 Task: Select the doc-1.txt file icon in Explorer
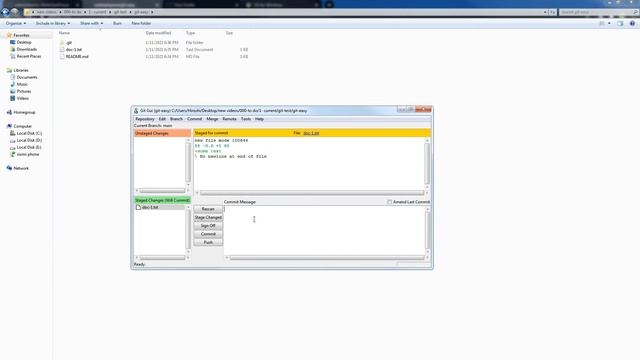pyautogui.click(x=62, y=49)
